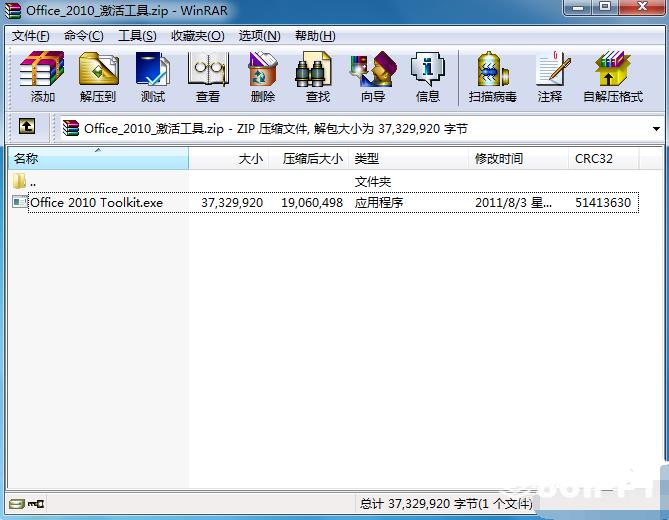The width and height of the screenshot is (669, 520).
Task: Sort by 大小 column header
Action: (x=229, y=159)
